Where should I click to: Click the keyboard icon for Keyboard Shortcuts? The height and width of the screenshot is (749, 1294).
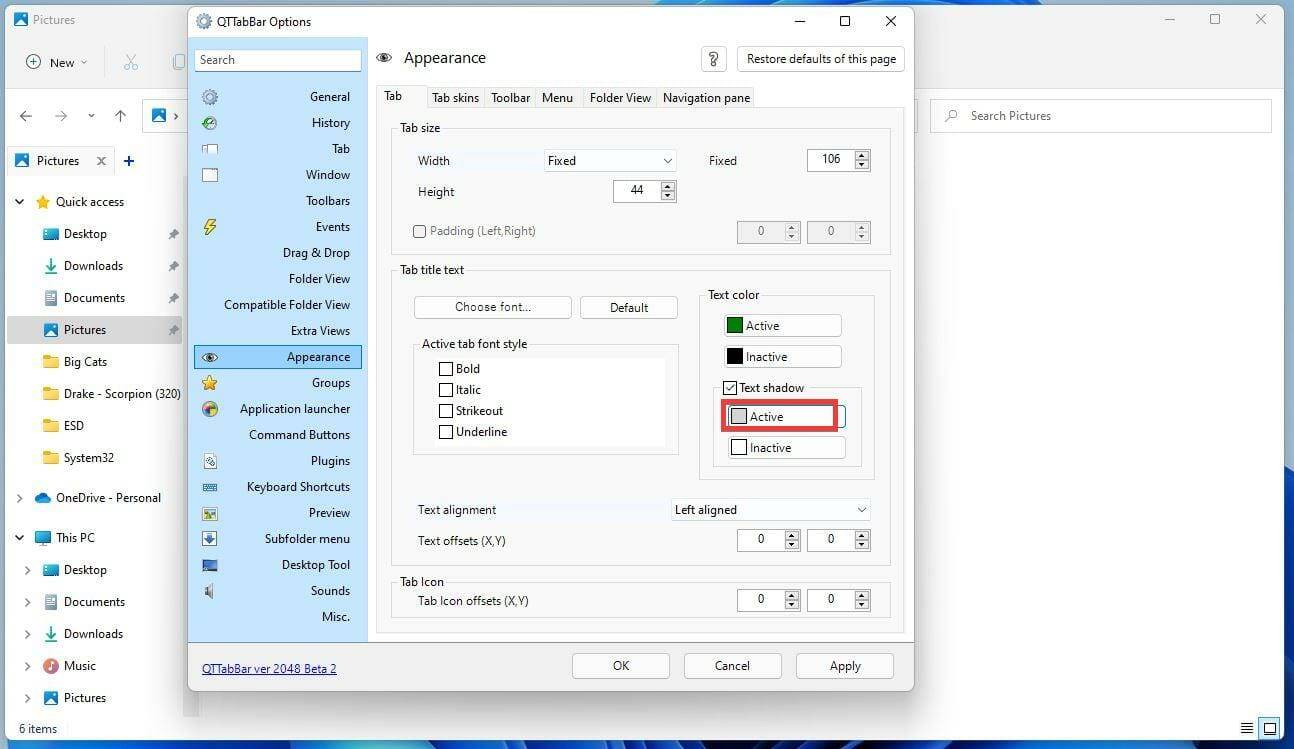tap(210, 487)
